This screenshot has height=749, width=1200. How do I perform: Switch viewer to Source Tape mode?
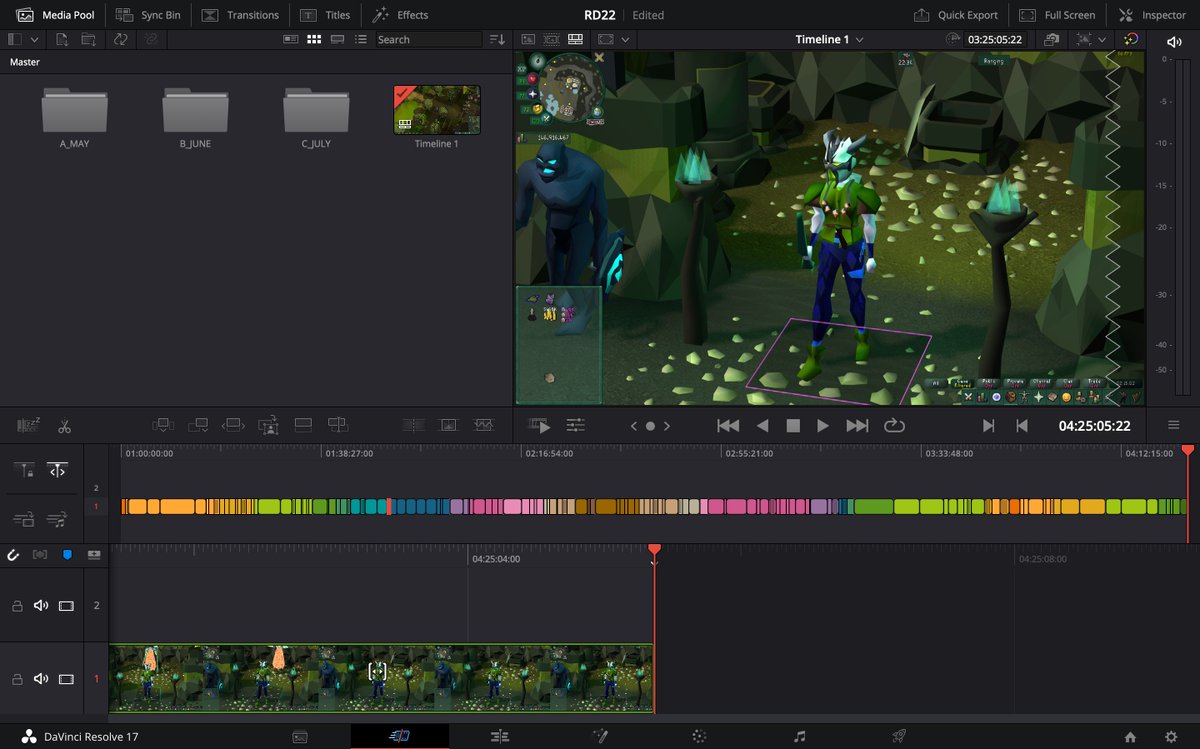551,39
